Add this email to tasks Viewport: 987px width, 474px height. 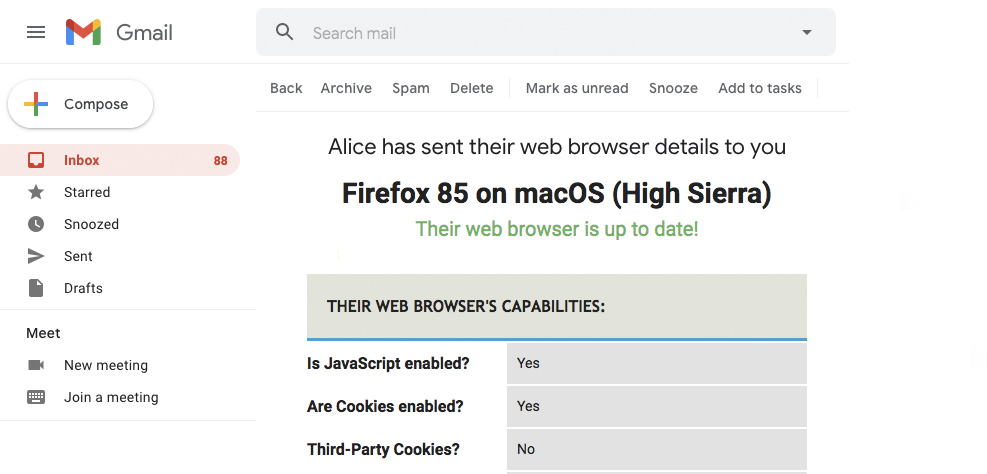point(760,88)
